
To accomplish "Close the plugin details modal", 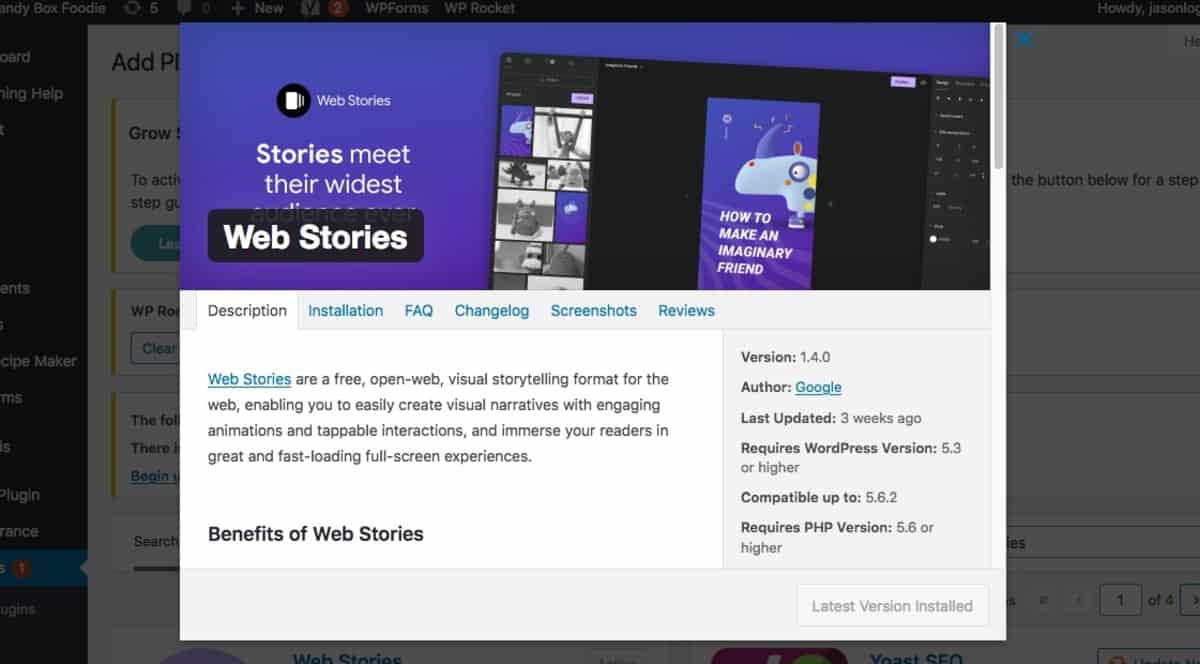I will [x=1024, y=39].
